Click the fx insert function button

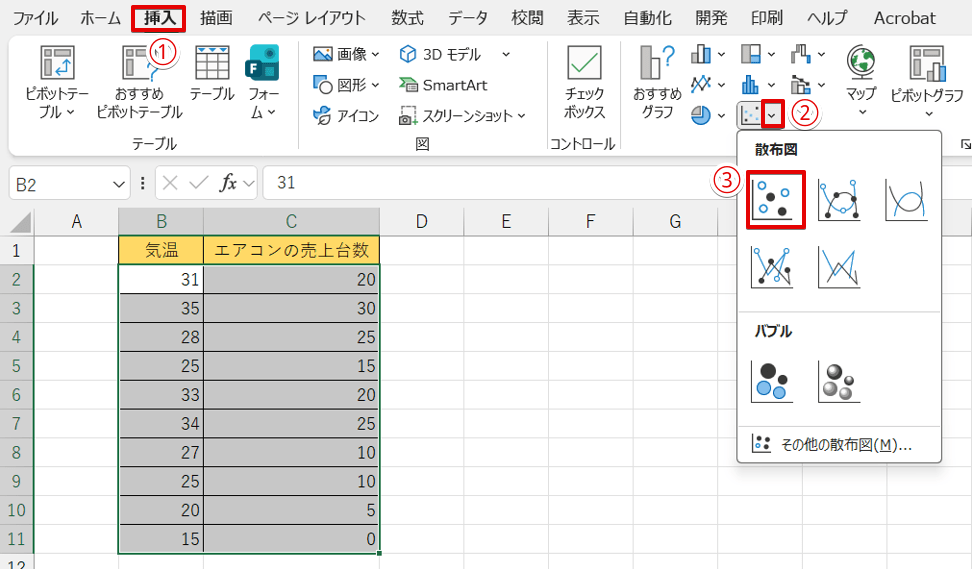point(228,183)
